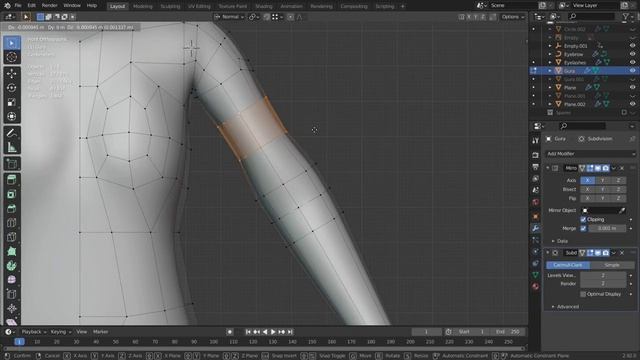Toggle the Merge checkbox
640x360 pixels.
(583, 228)
